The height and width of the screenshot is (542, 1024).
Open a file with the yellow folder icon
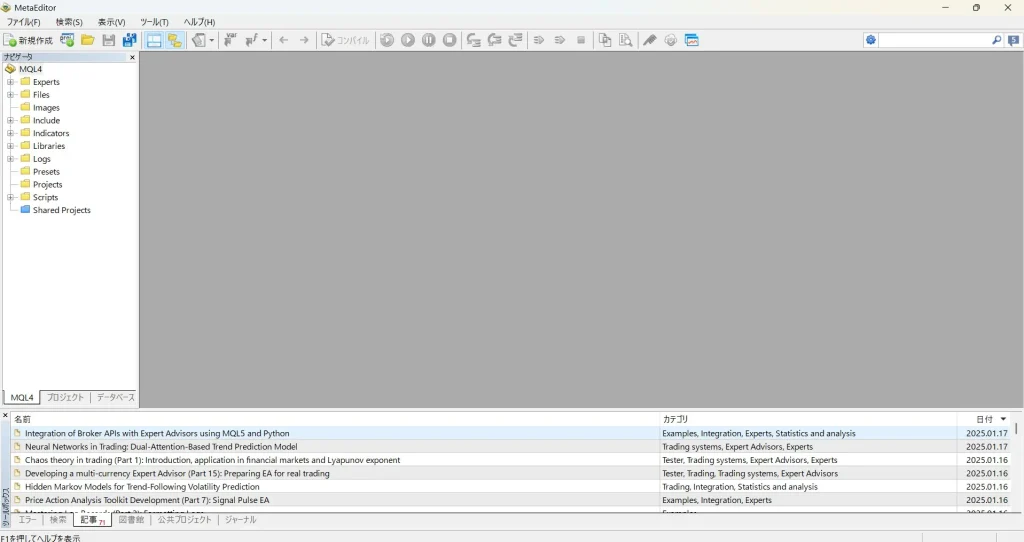pyautogui.click(x=88, y=40)
